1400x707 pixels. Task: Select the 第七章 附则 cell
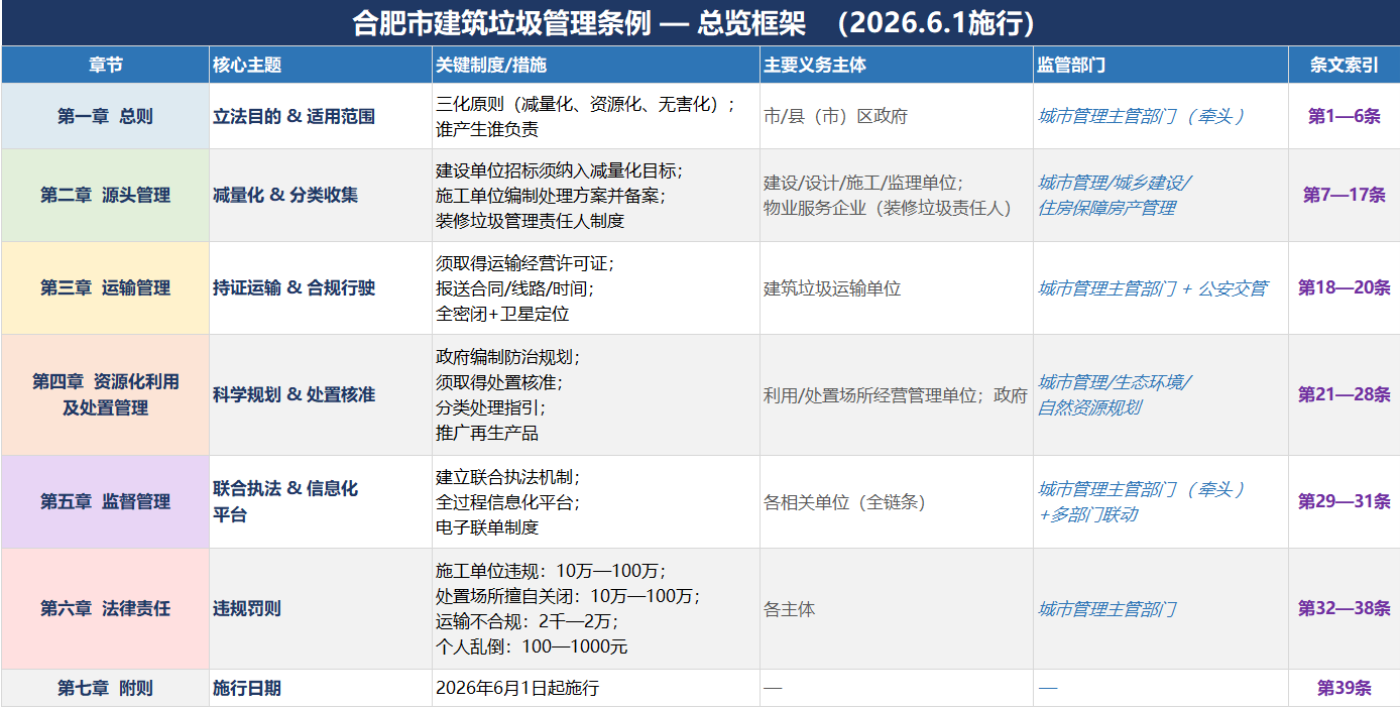(105, 688)
